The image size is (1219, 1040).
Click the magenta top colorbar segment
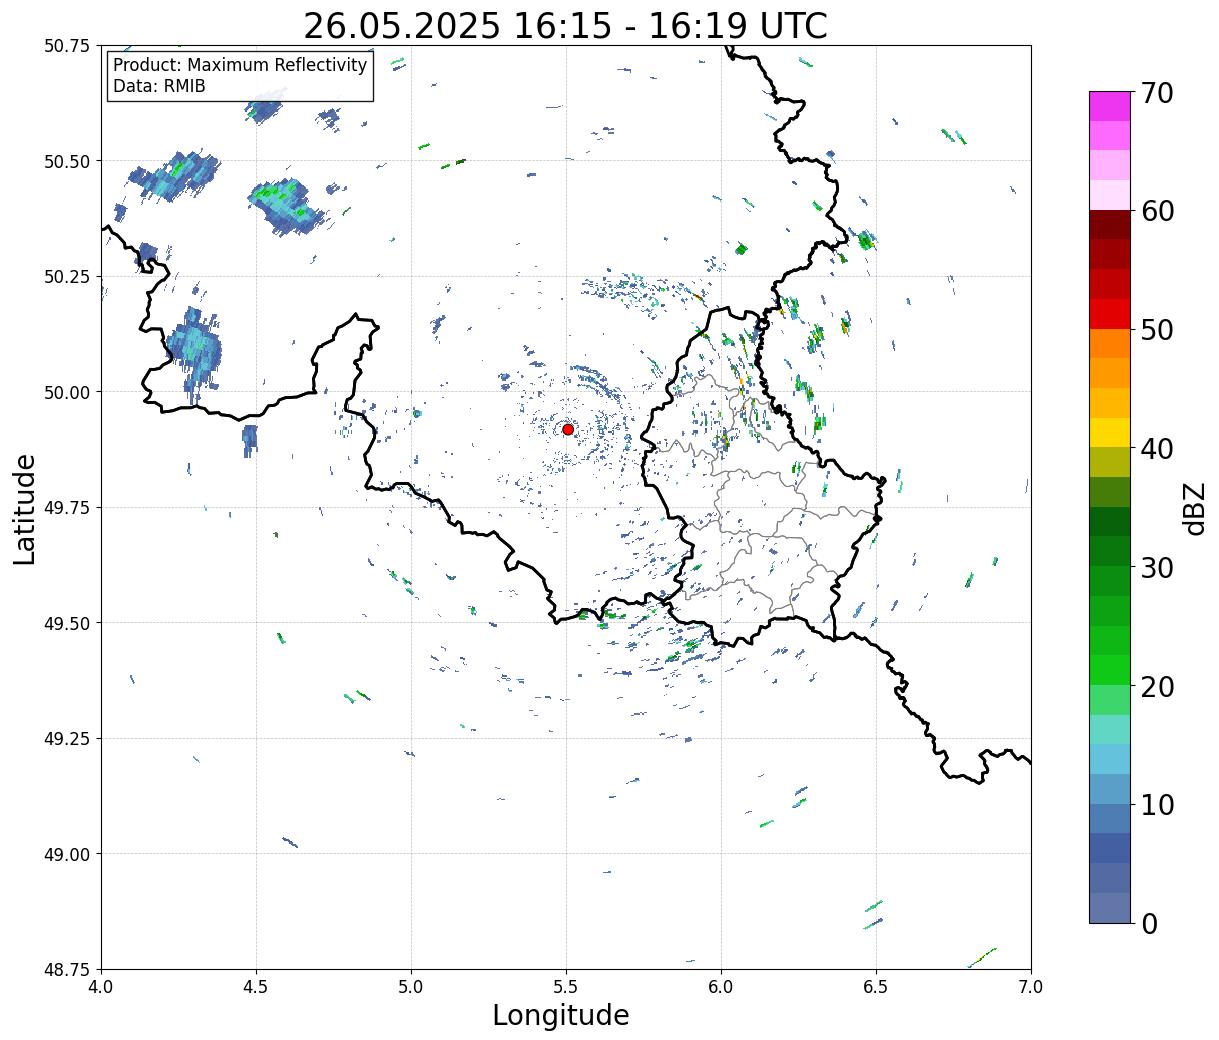click(1110, 106)
